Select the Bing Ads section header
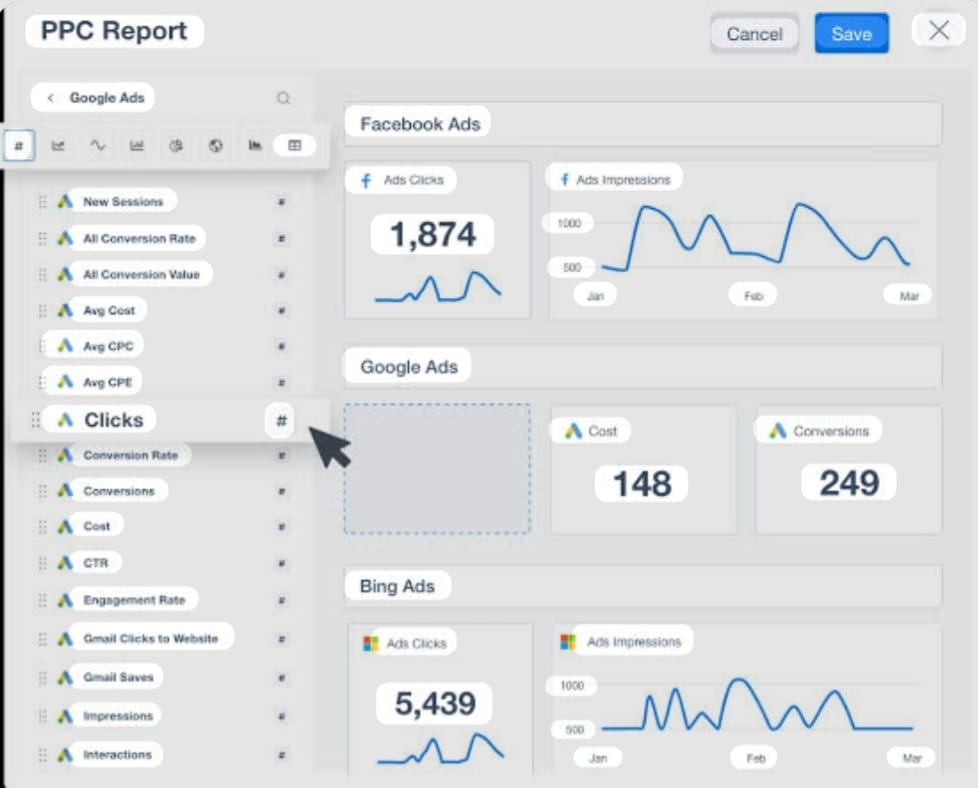 coord(642,586)
